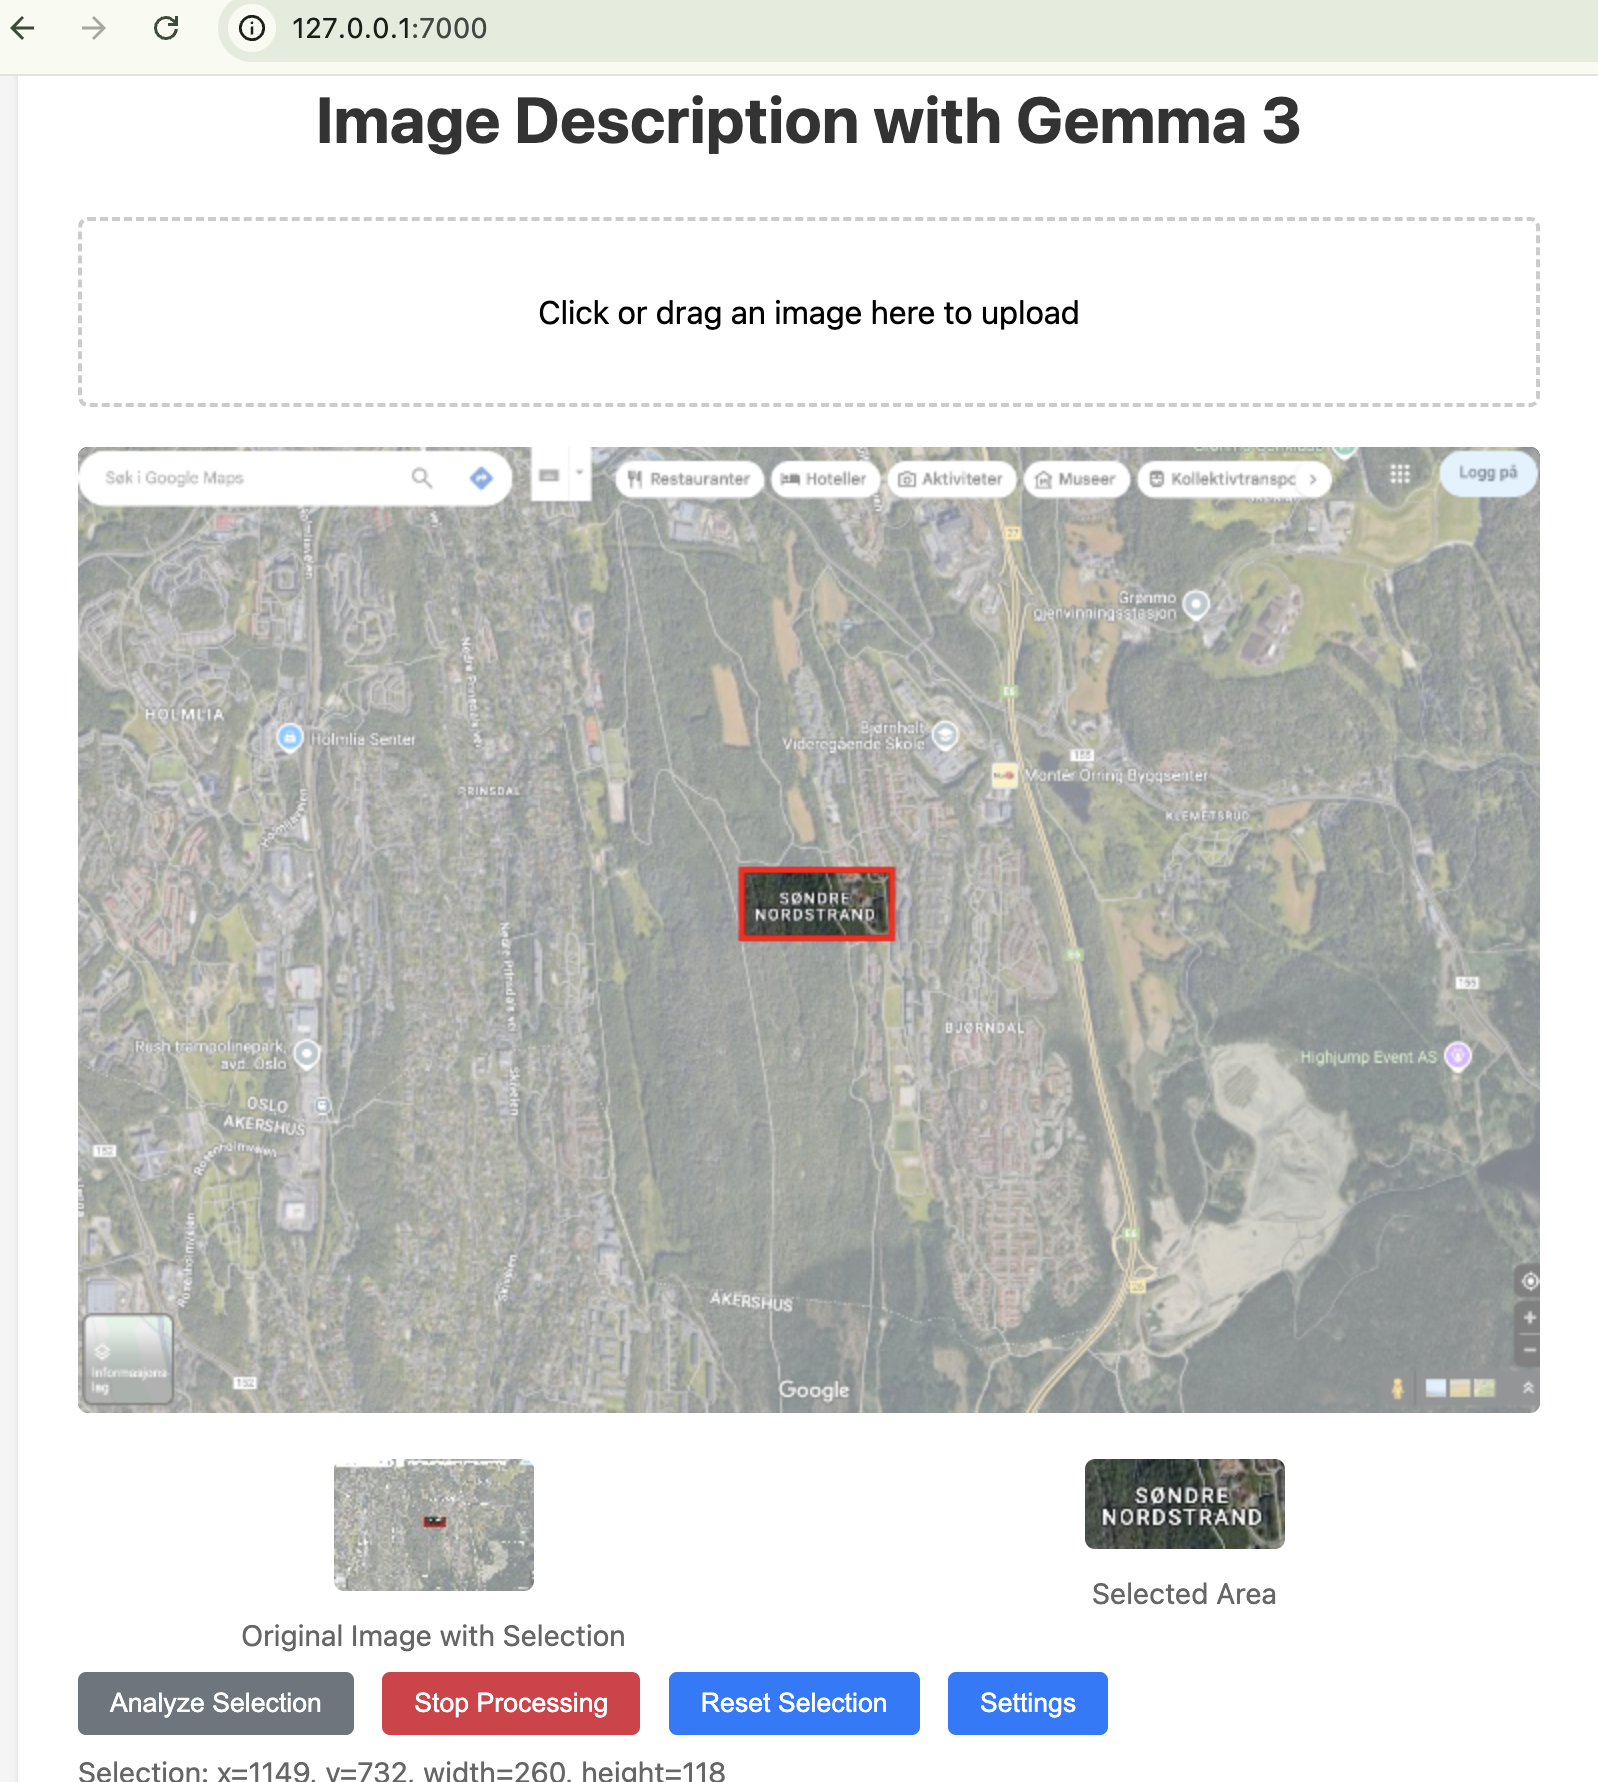Viewport: 1598px width, 1782px height.
Task: Click the Reset Selection button
Action: coord(794,1703)
